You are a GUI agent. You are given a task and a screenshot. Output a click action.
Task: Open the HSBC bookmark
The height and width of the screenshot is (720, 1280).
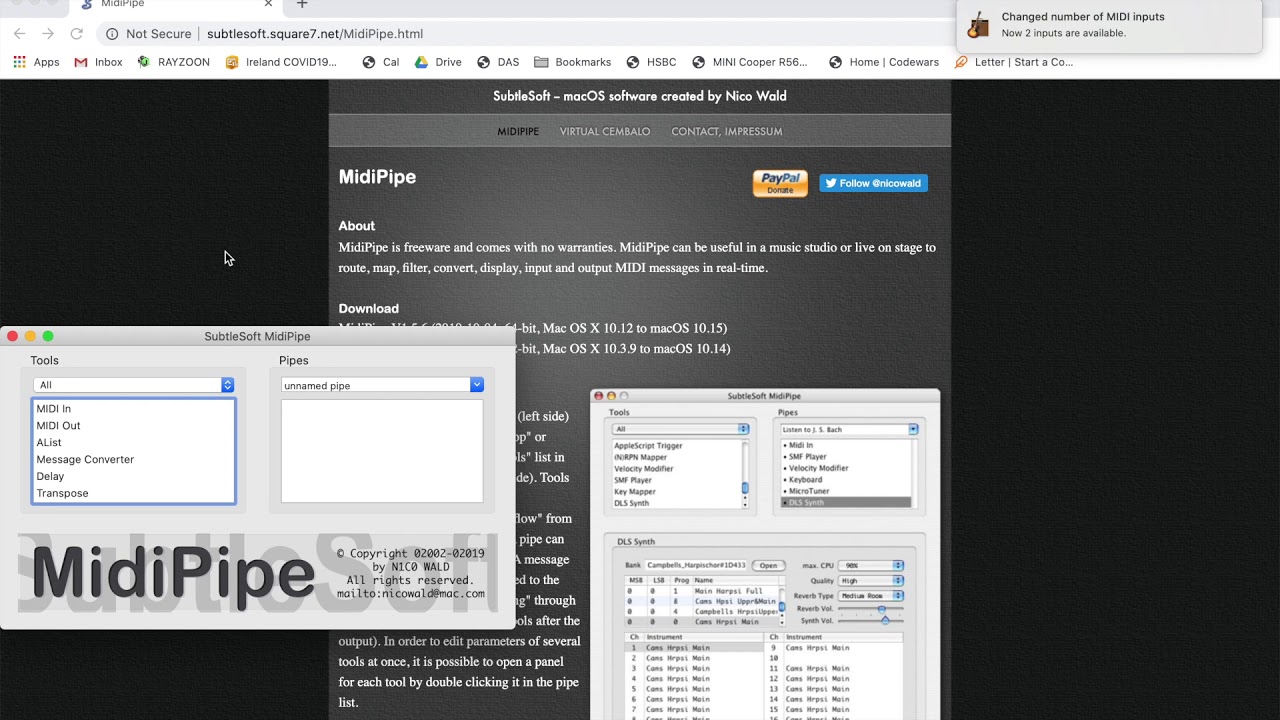tap(652, 62)
